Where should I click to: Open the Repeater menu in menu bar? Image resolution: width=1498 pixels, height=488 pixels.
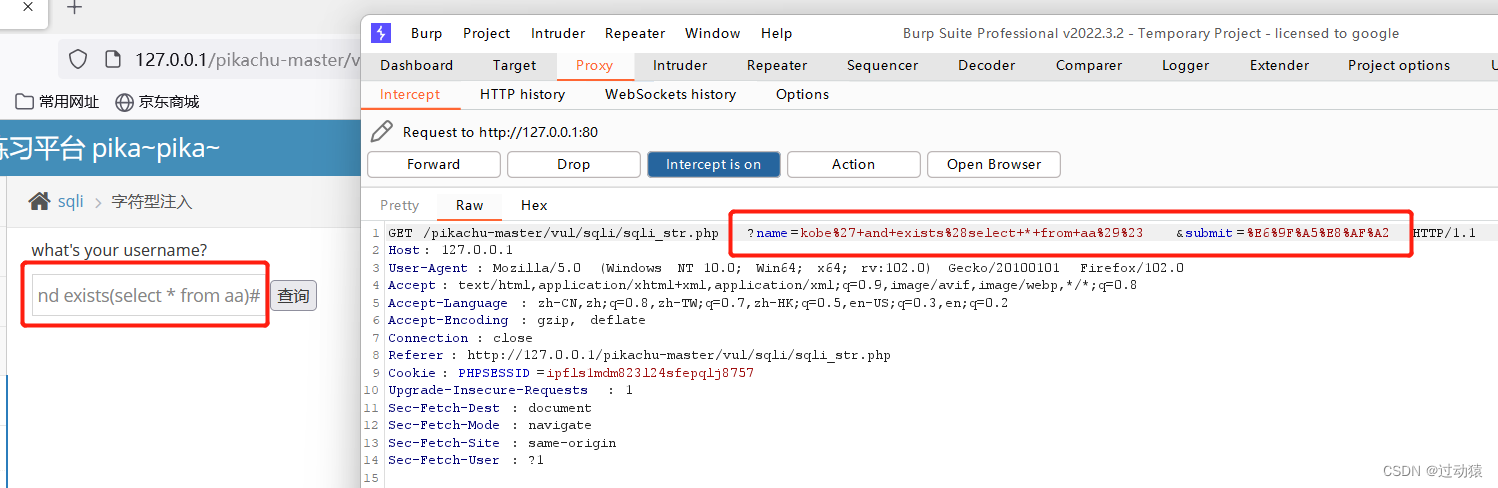635,33
